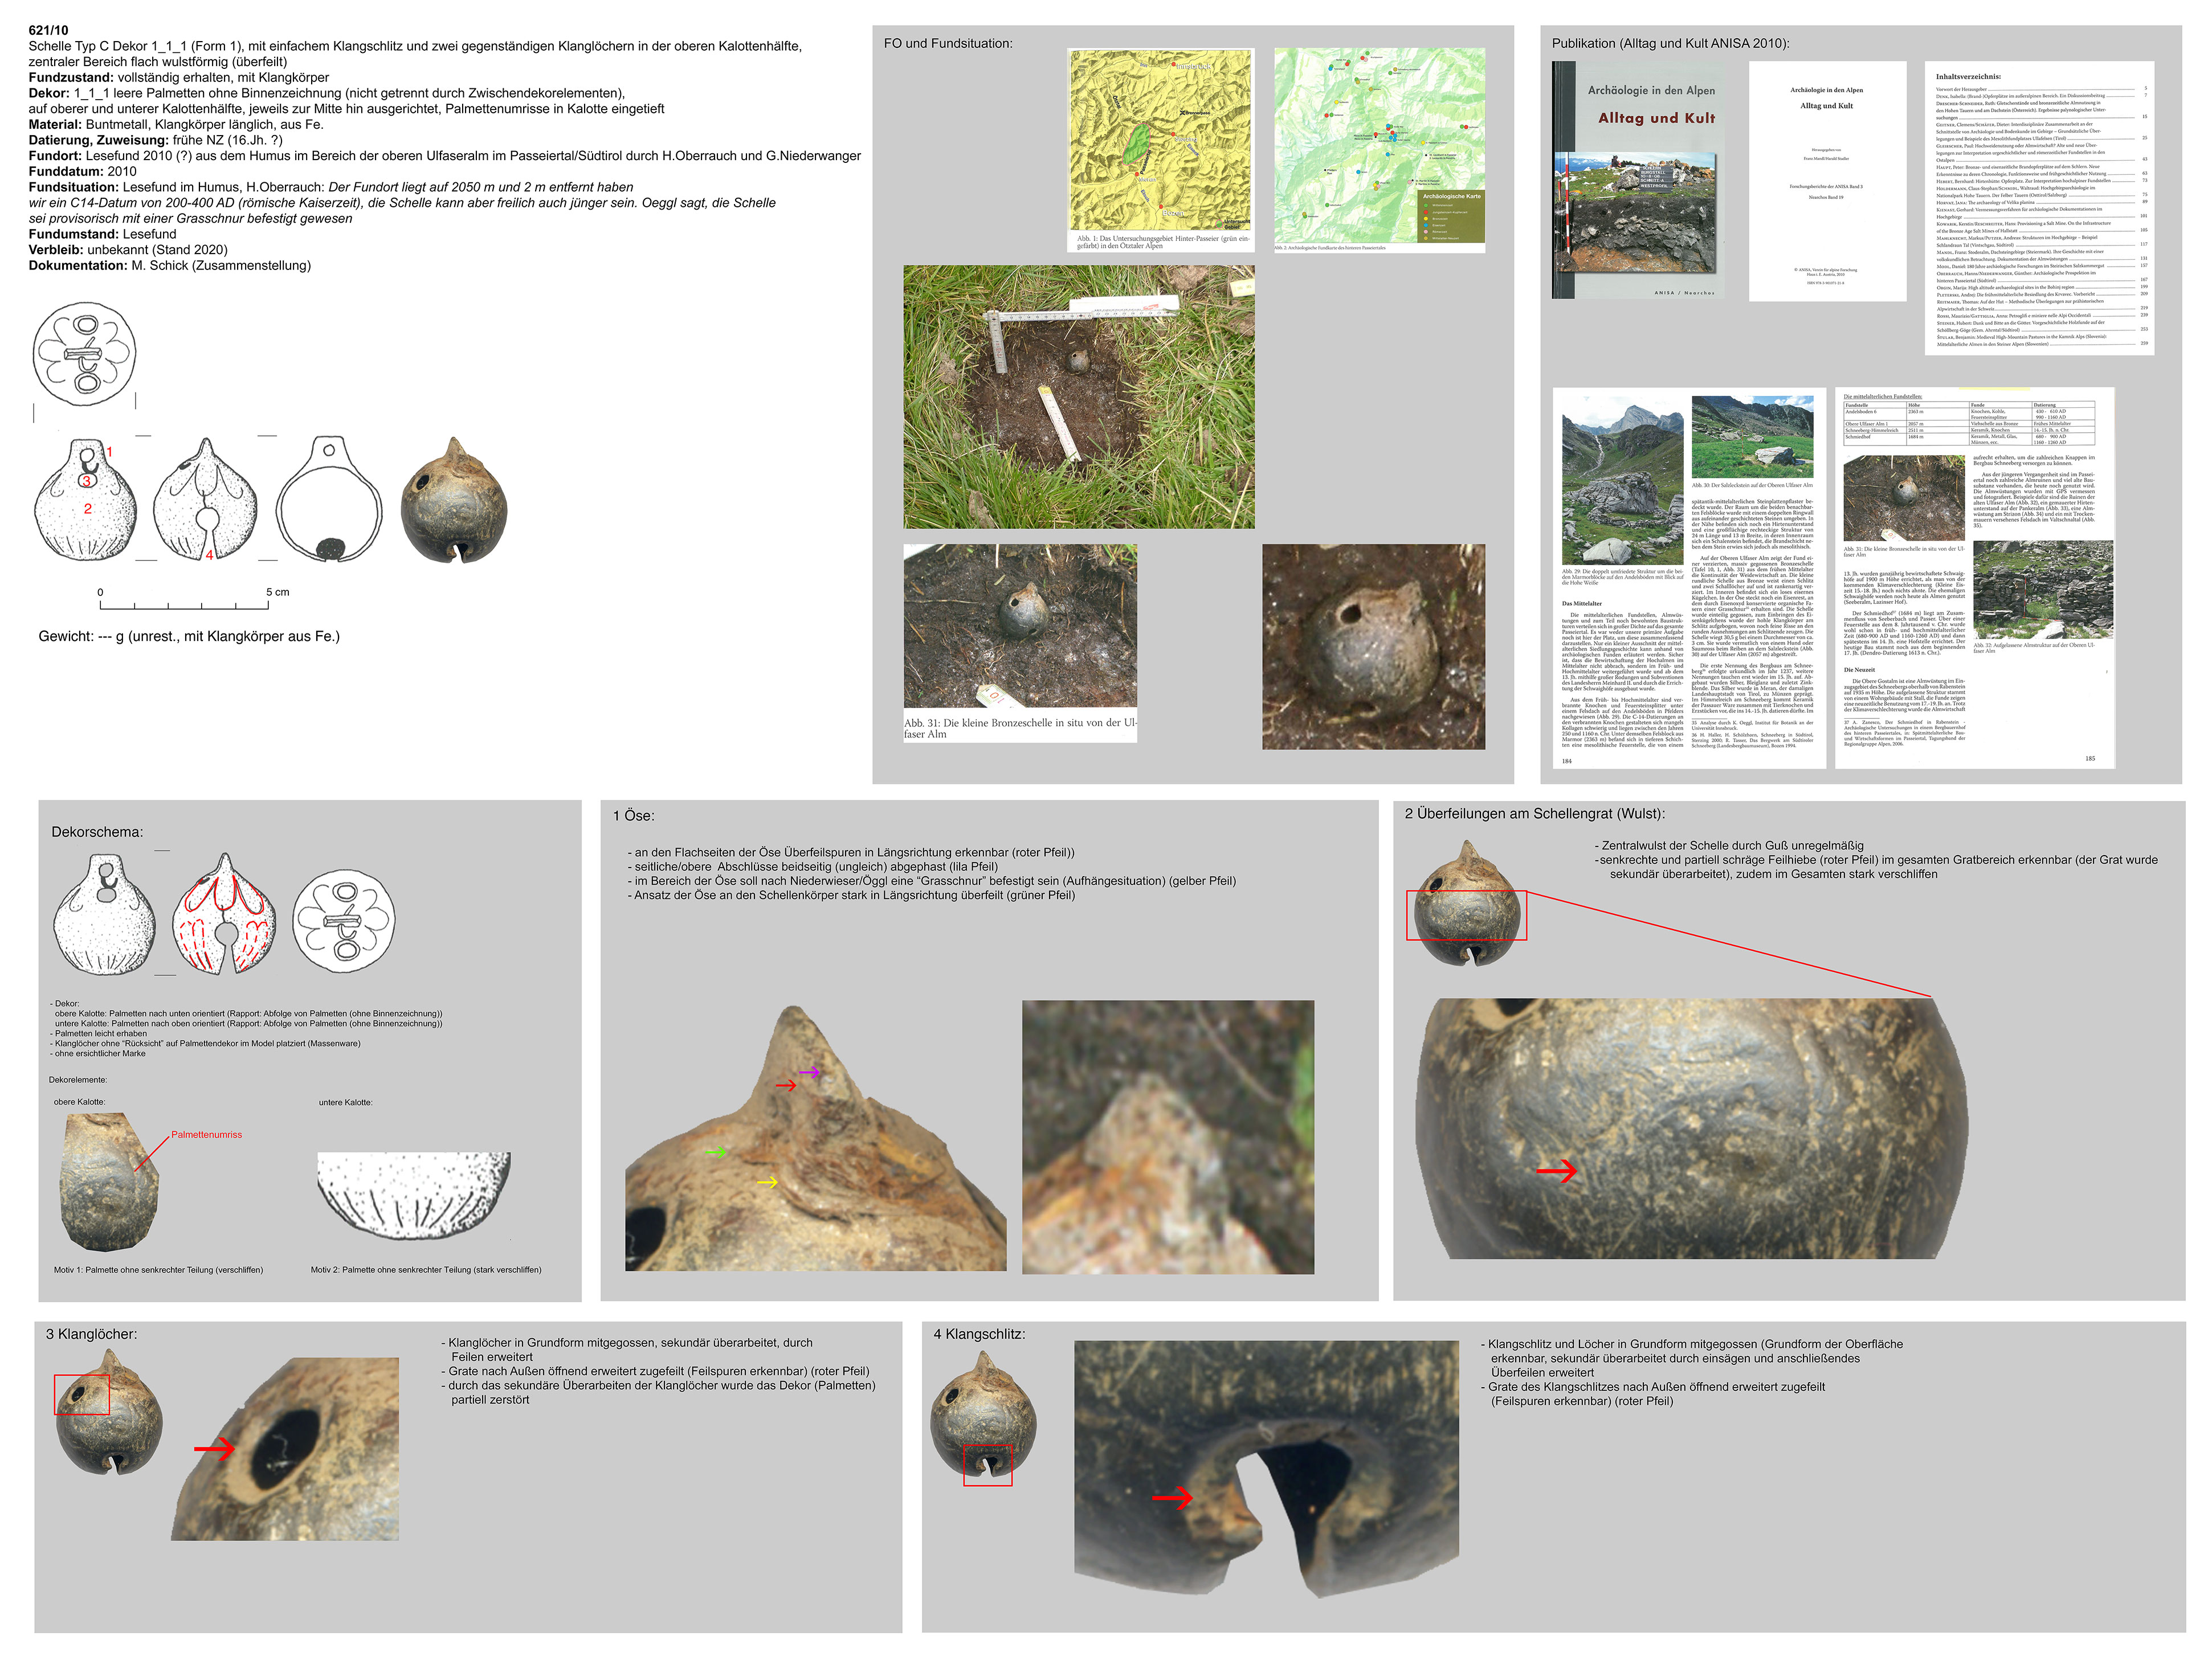The width and height of the screenshot is (2212, 1656).
Task: Click the red arrow on the Schellengrat close-up
Action: click(x=1556, y=1170)
